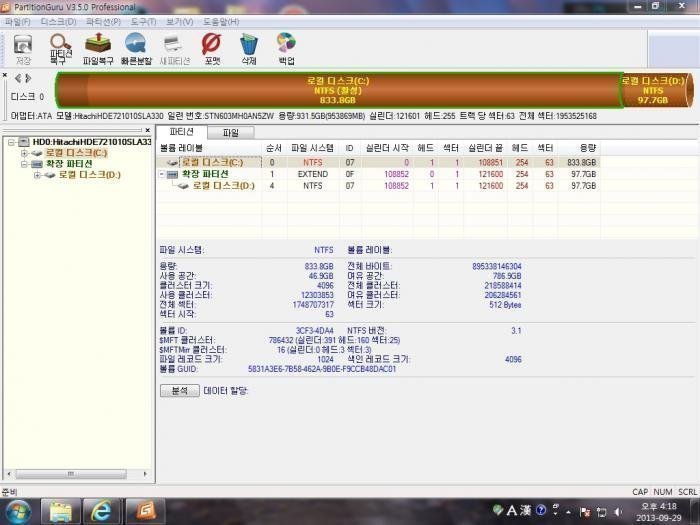
Task: Click the 786.9GB free space value
Action: [507, 276]
